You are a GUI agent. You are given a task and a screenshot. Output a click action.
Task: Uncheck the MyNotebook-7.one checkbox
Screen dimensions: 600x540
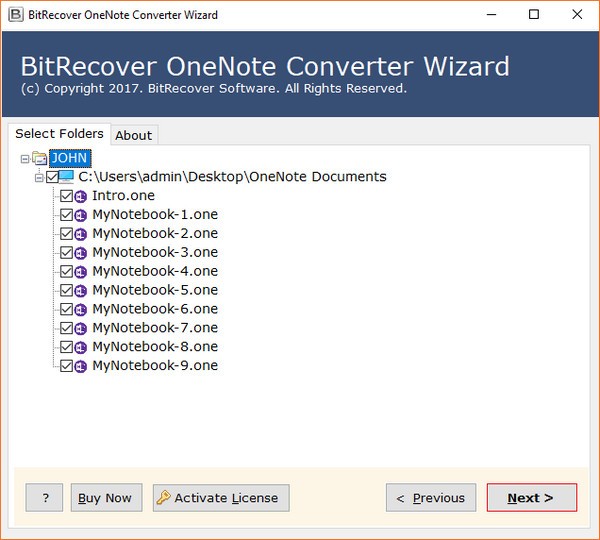pyautogui.click(x=67, y=328)
